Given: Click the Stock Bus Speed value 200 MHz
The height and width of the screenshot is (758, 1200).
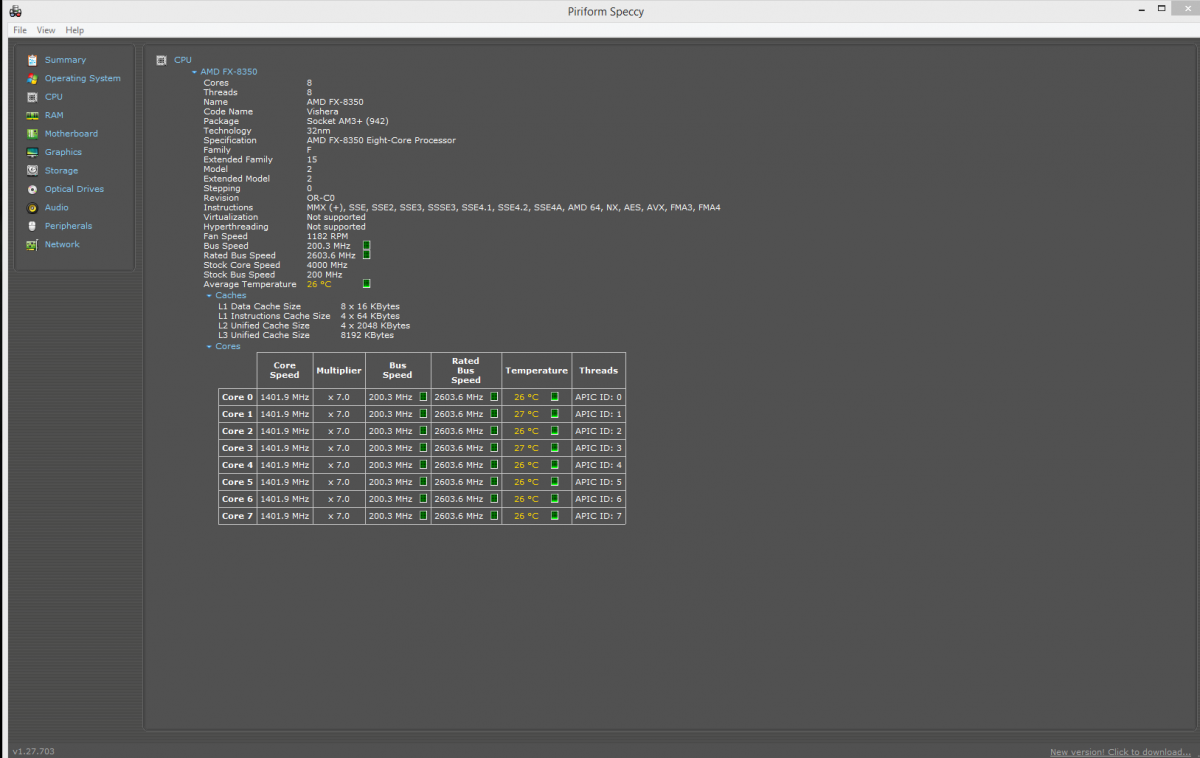Looking at the screenshot, I should 324,275.
